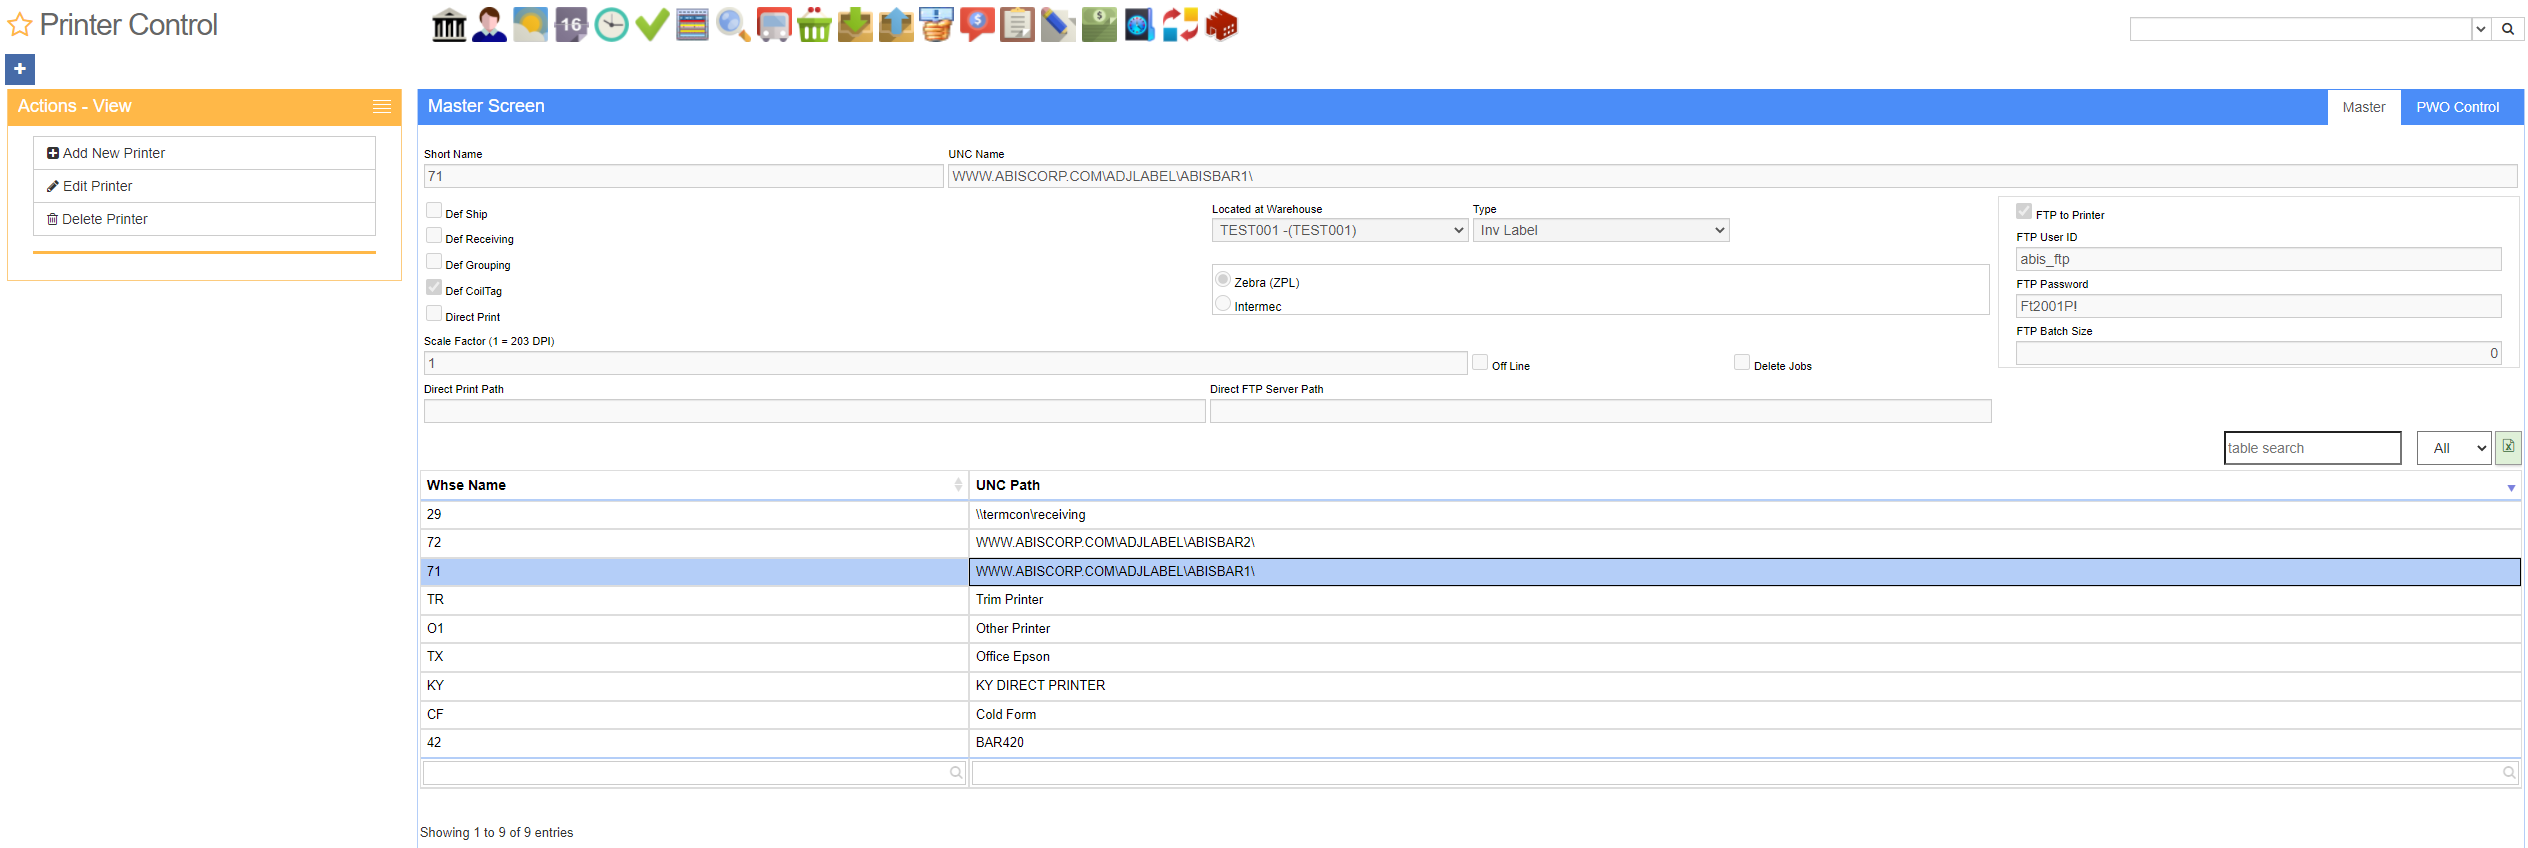Click the Whse Name column filter box
This screenshot has height=848, width=2528.
point(694,773)
